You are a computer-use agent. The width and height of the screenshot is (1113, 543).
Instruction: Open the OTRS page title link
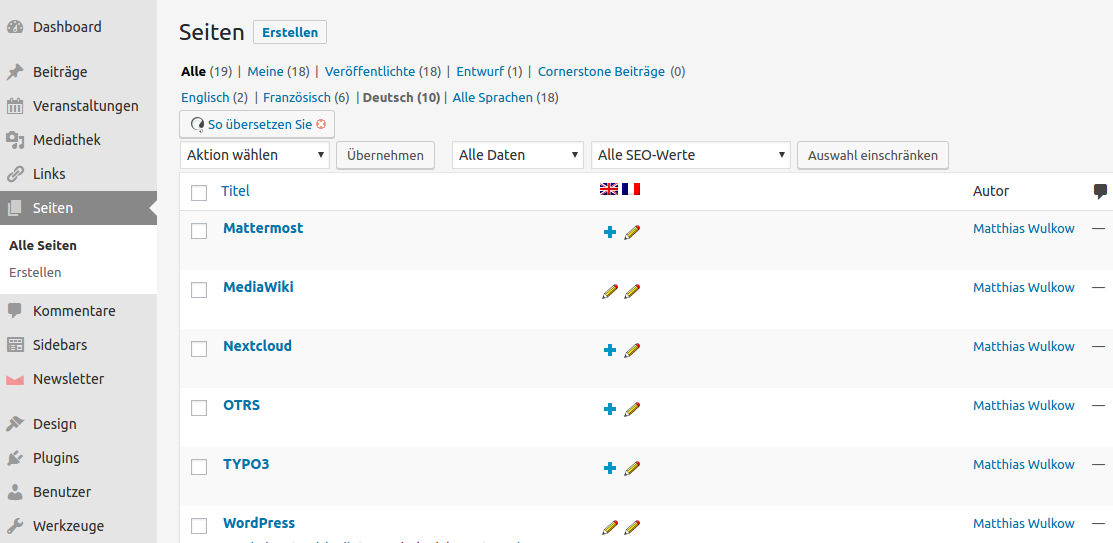coord(241,405)
